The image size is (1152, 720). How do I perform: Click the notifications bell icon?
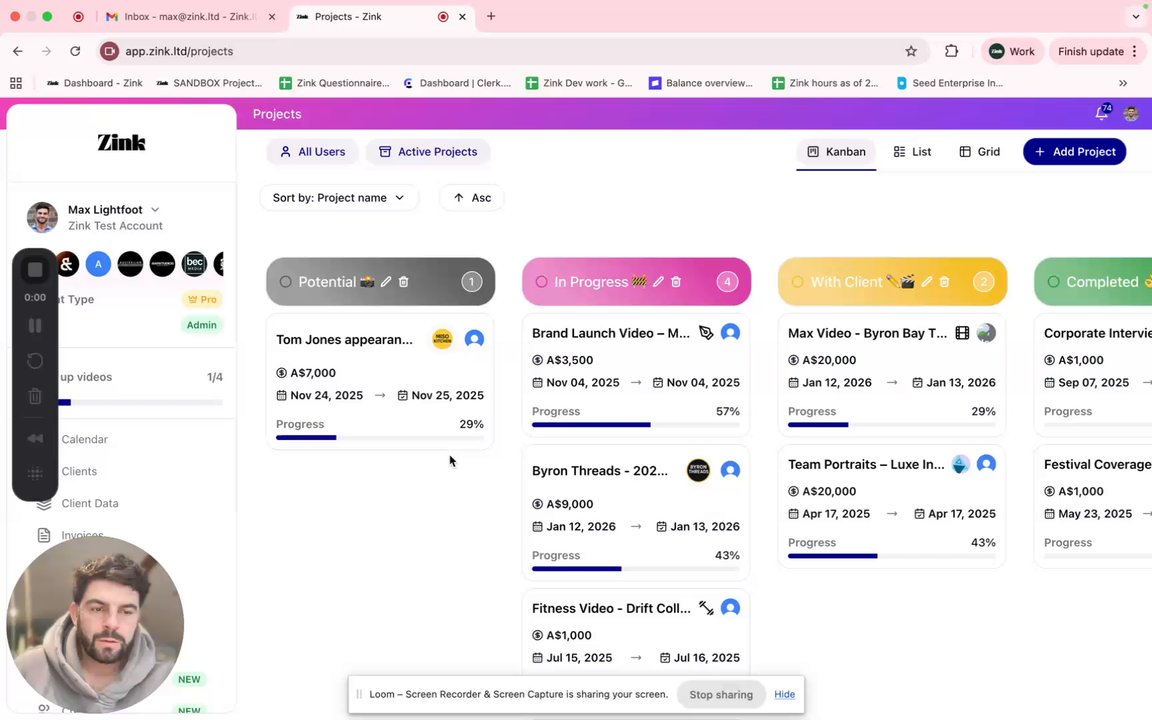[1101, 114]
